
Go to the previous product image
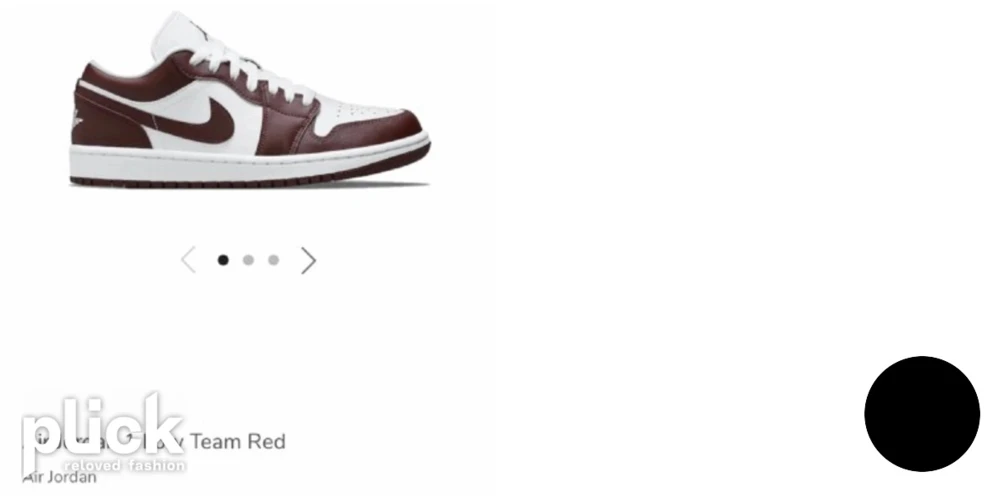[x=188, y=260]
